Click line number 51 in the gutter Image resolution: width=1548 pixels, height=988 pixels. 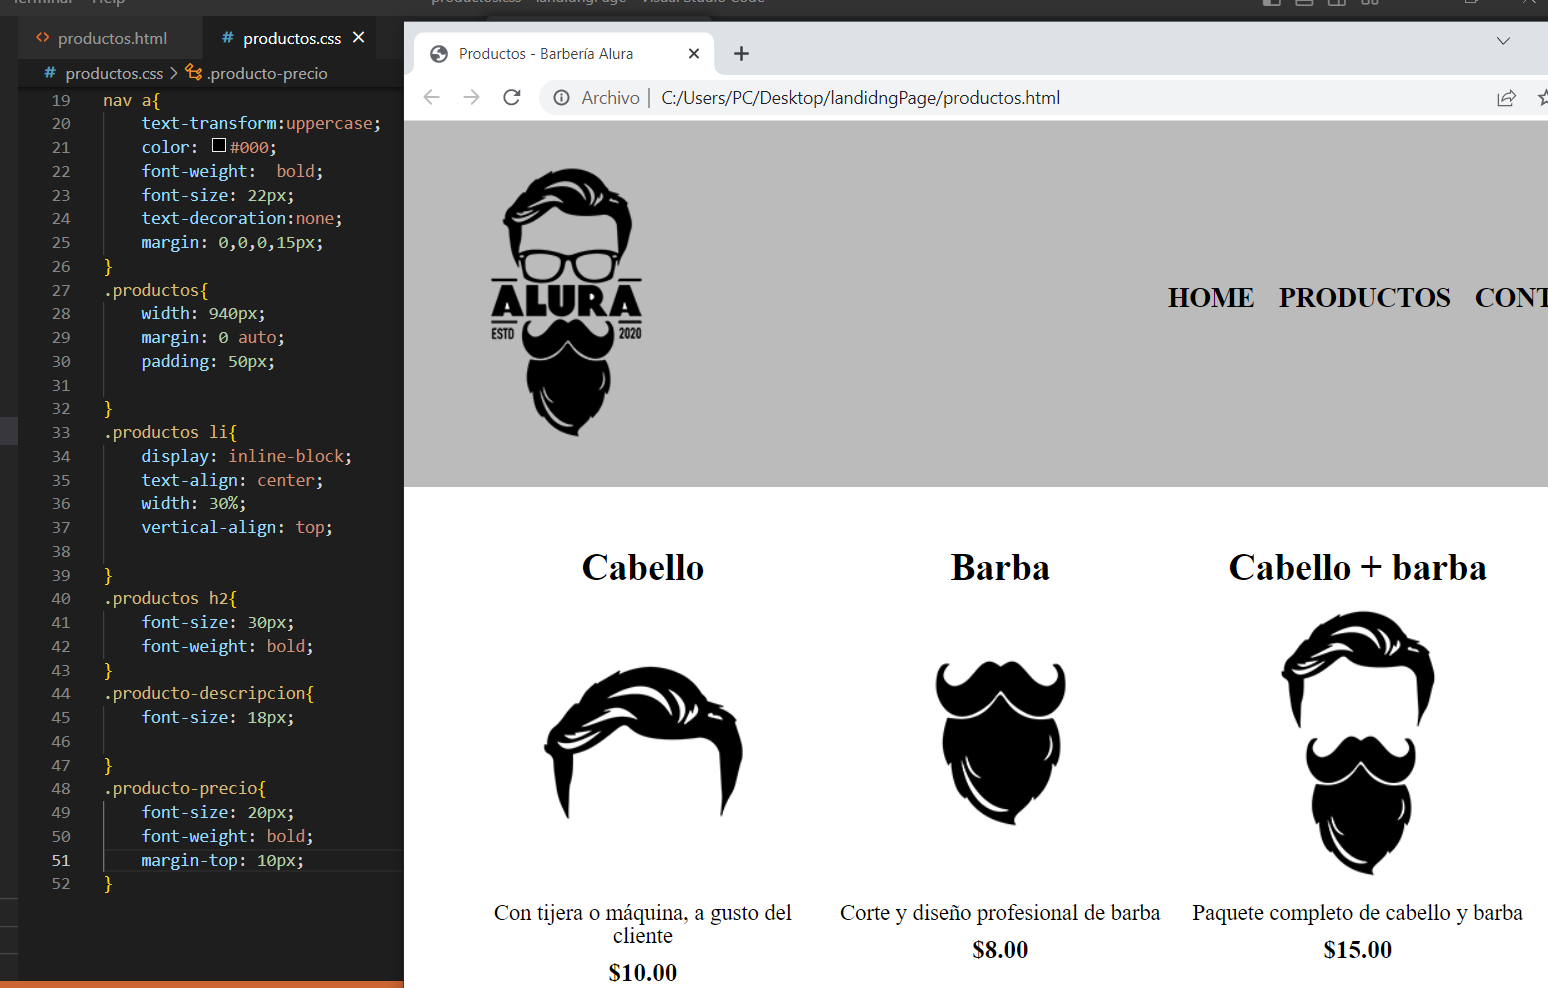(x=61, y=860)
